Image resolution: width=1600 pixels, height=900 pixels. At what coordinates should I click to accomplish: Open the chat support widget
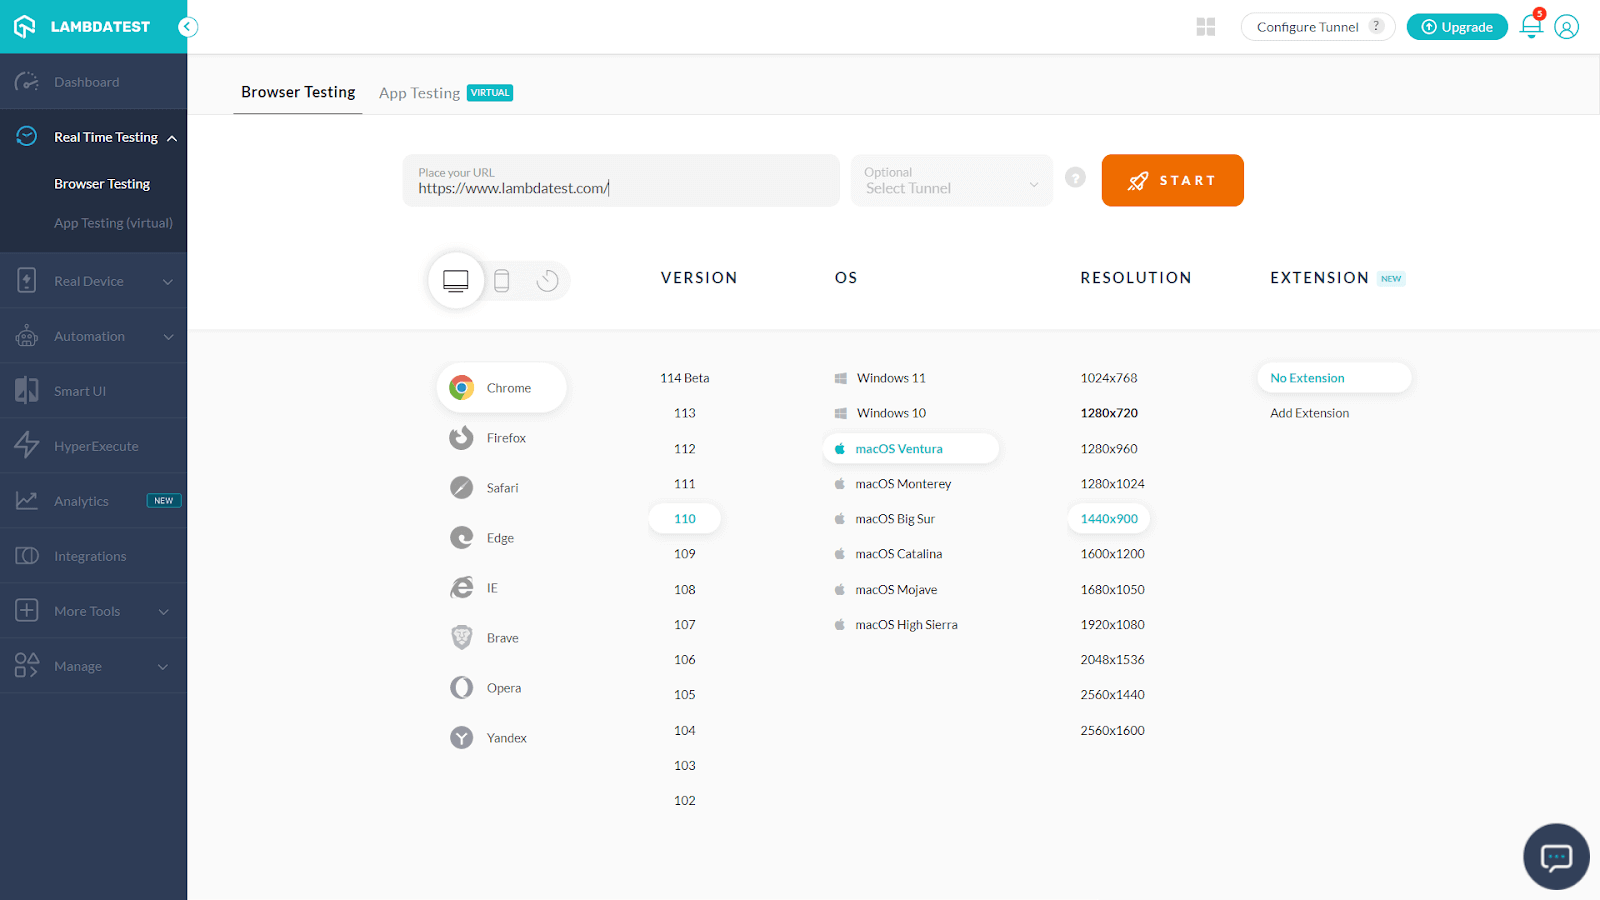tap(1556, 856)
